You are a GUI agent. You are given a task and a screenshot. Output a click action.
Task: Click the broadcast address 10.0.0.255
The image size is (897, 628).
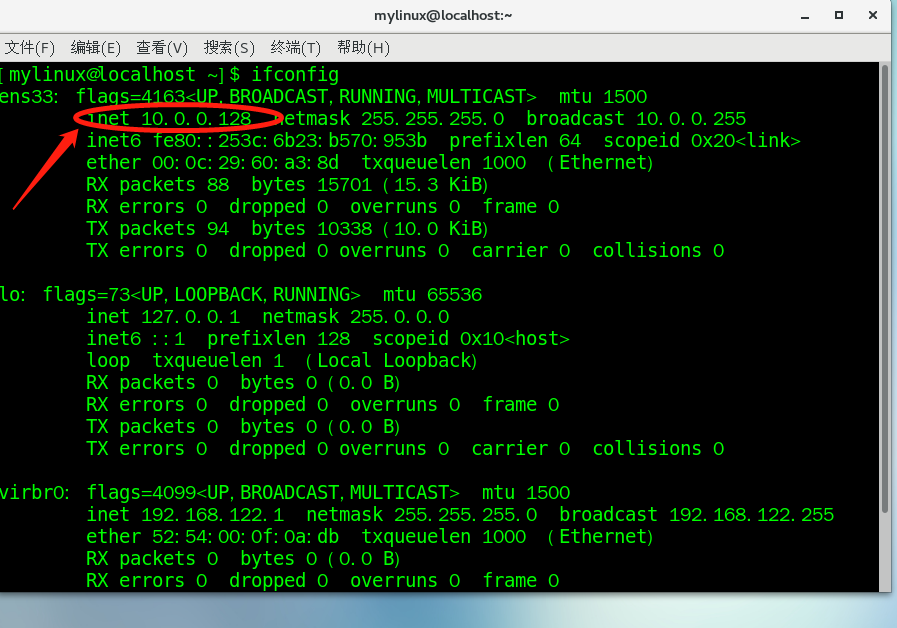click(691, 118)
